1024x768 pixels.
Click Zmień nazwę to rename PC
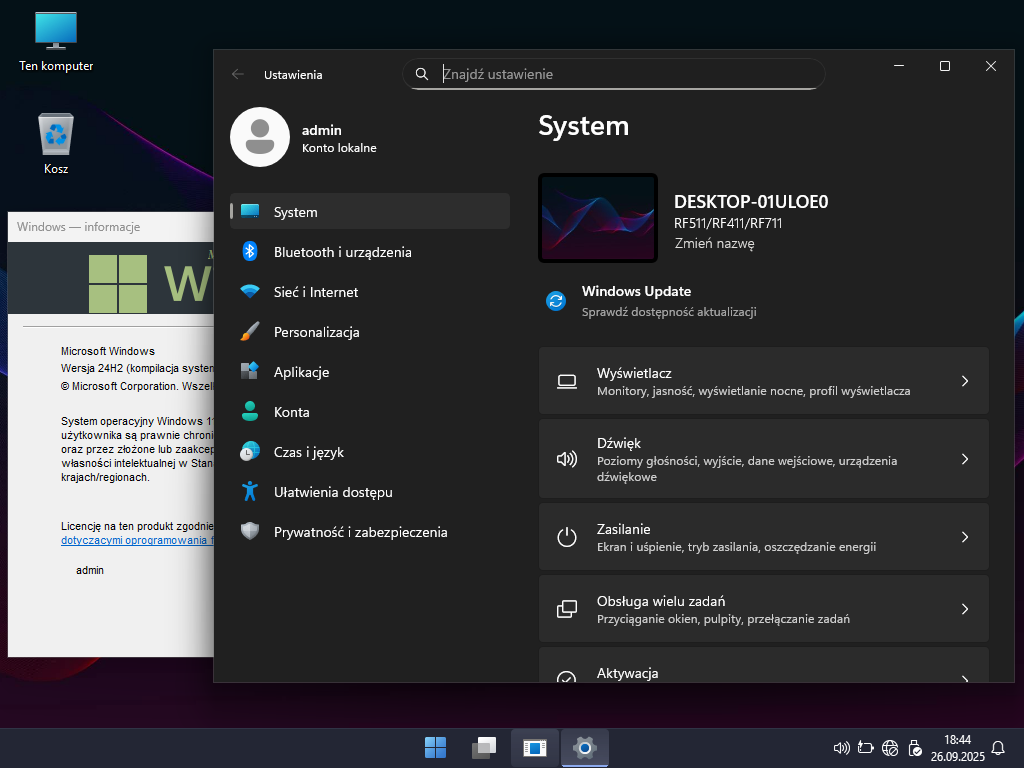tap(714, 243)
